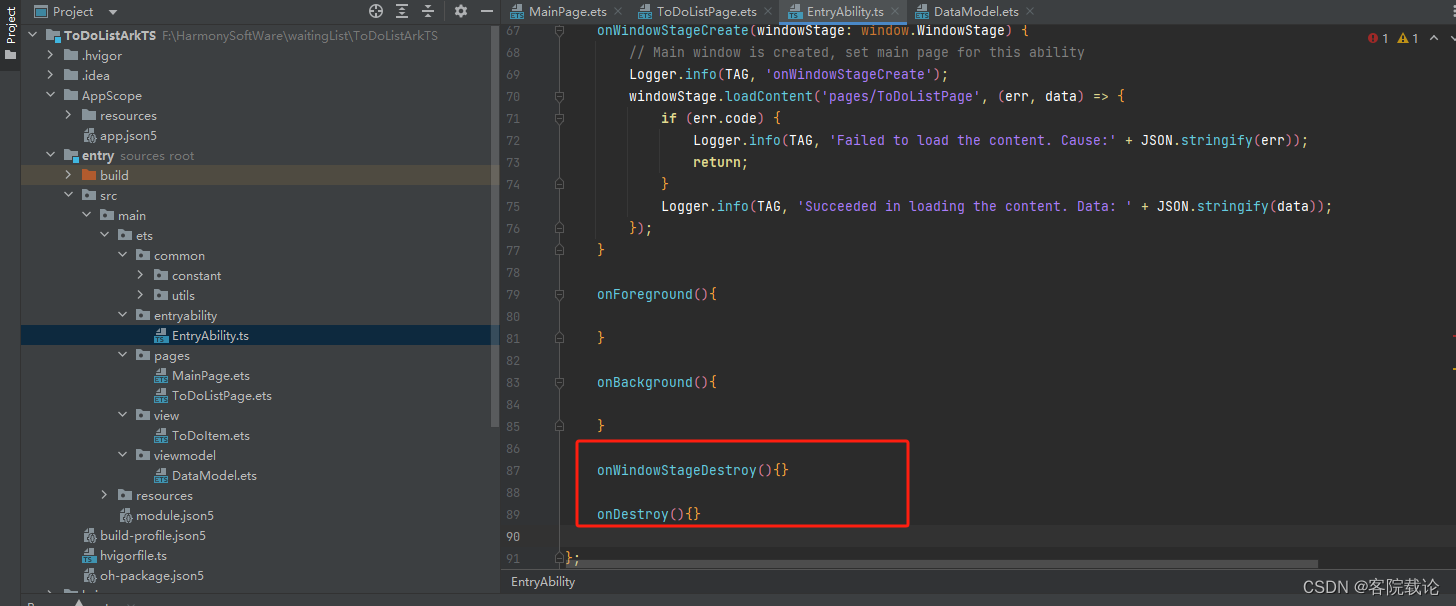Click the Collapse All icon in Project panel

(428, 11)
